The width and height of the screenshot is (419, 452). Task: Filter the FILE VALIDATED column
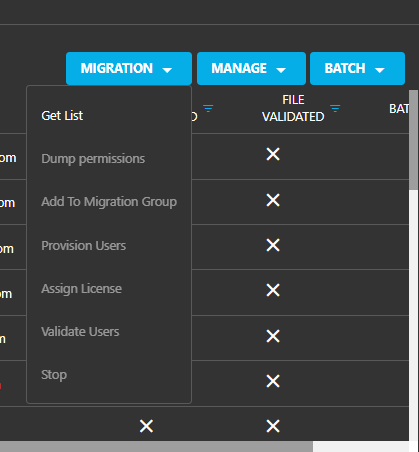coord(335,108)
